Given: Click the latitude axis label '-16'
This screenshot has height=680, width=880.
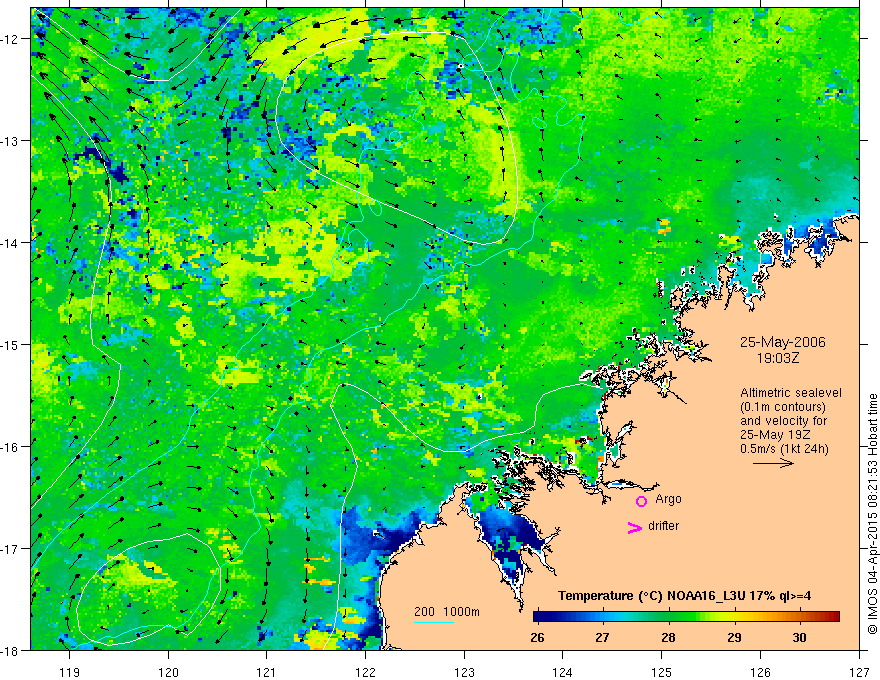Looking at the screenshot, I should pyautogui.click(x=10, y=447).
